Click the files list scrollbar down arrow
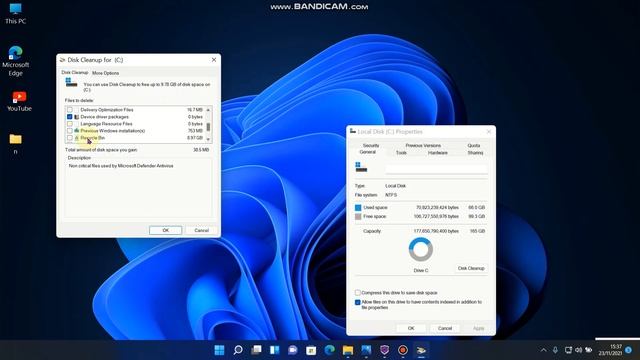This screenshot has width=640, height=360. pyautogui.click(x=208, y=139)
